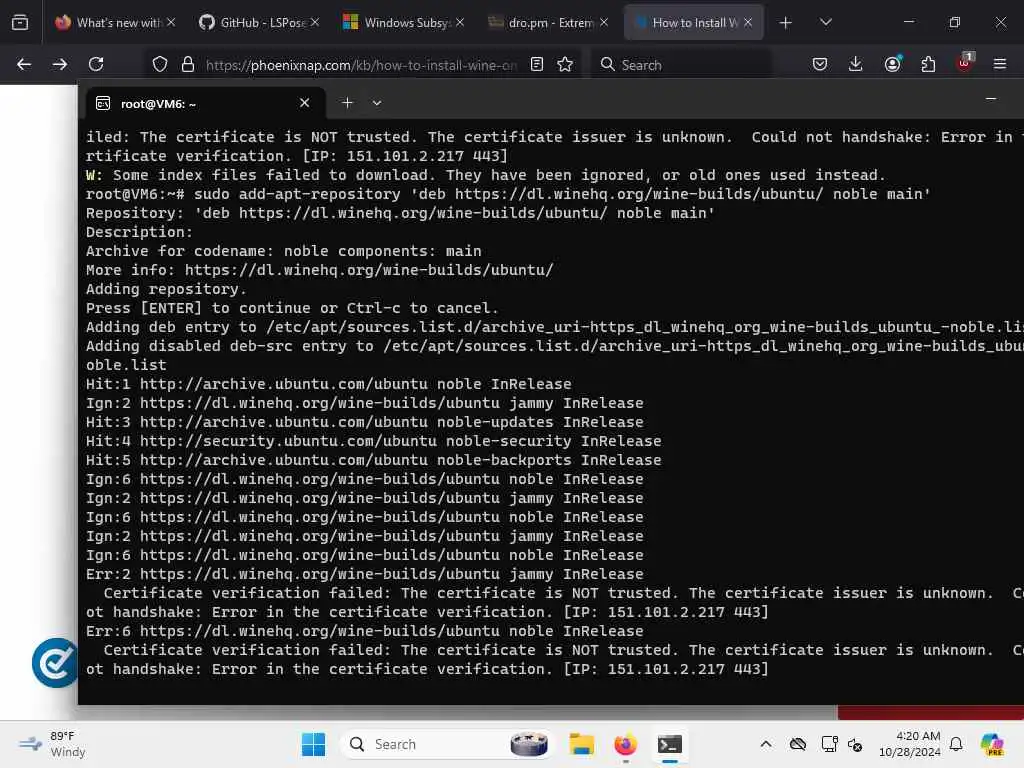1024x768 pixels.
Task: Open the Windows Start menu
Action: click(x=313, y=744)
